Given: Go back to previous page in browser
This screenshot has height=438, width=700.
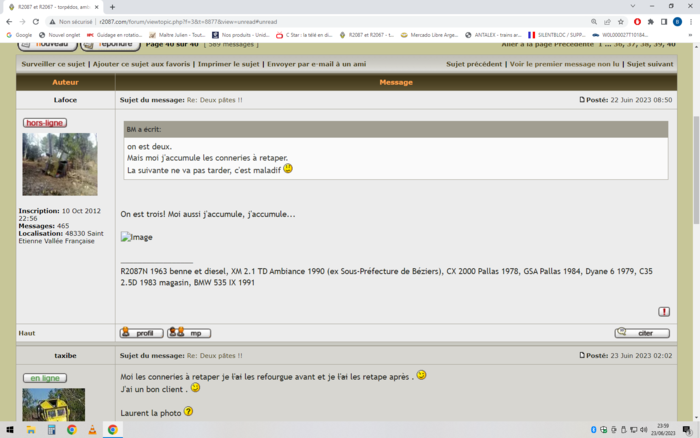Looking at the screenshot, I should coord(9,21).
